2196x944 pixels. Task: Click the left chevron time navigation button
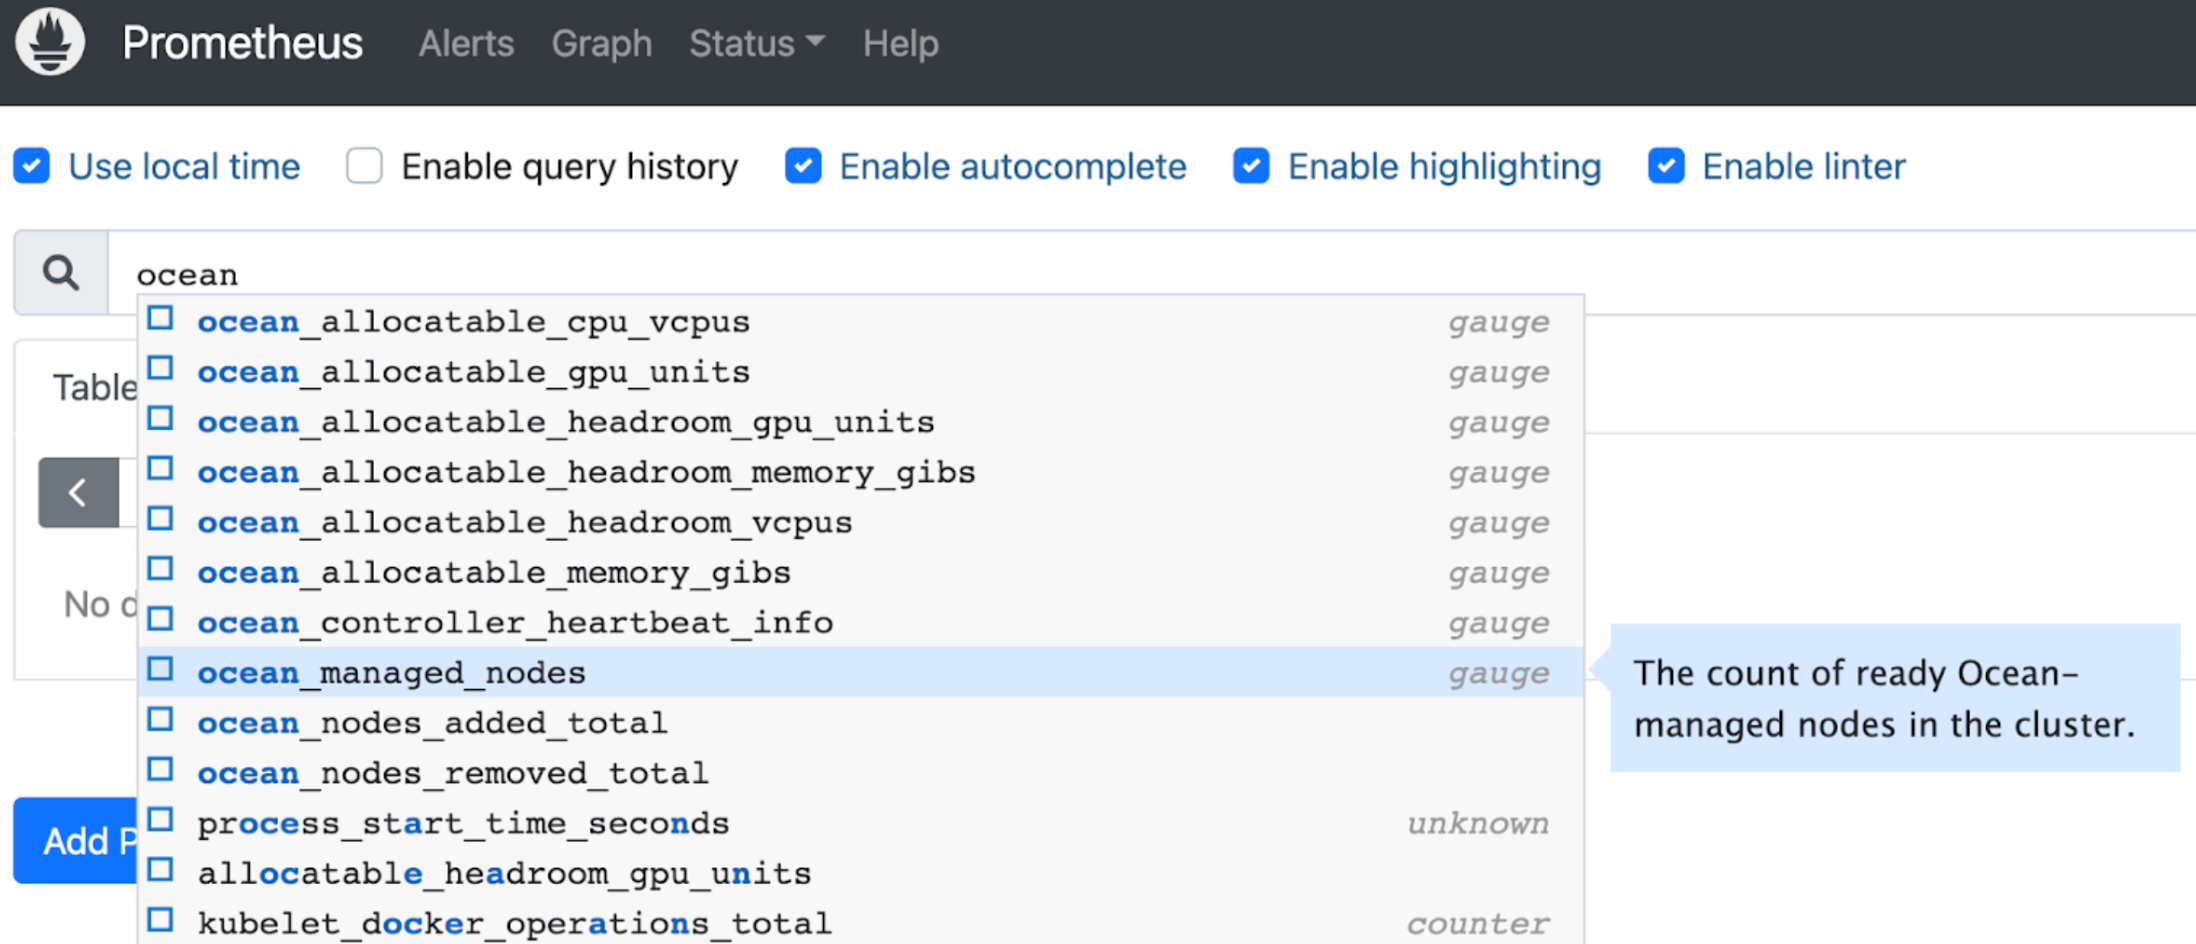click(x=78, y=492)
